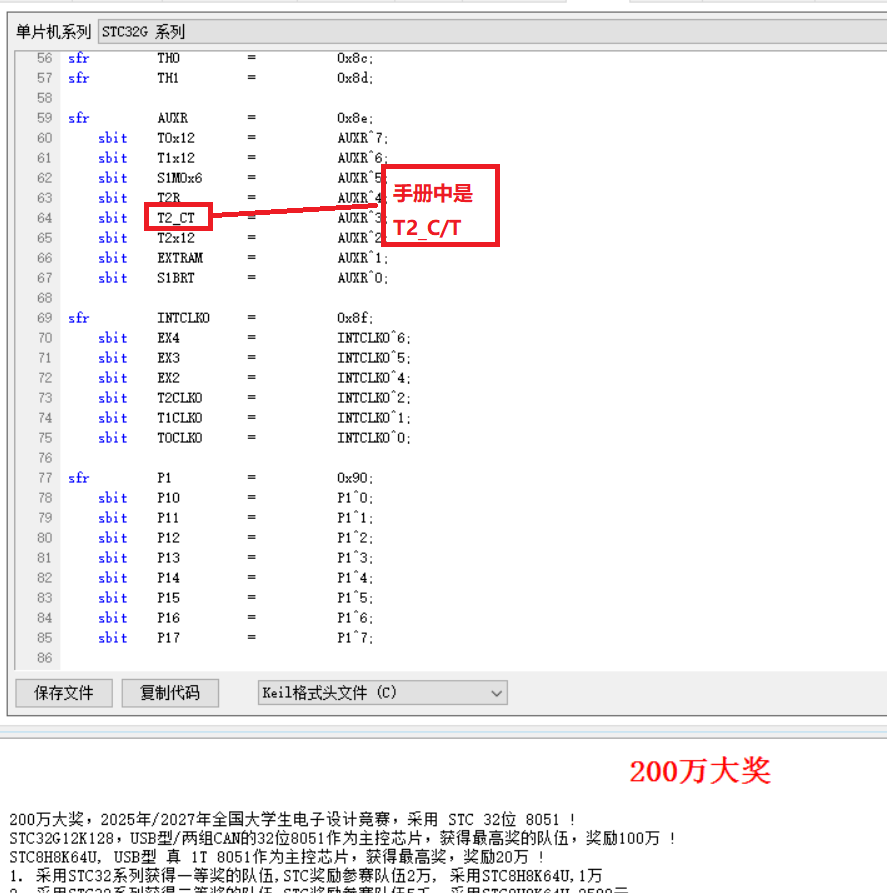Click line number 68 in the gutter
The height and width of the screenshot is (893, 887).
pyautogui.click(x=44, y=298)
